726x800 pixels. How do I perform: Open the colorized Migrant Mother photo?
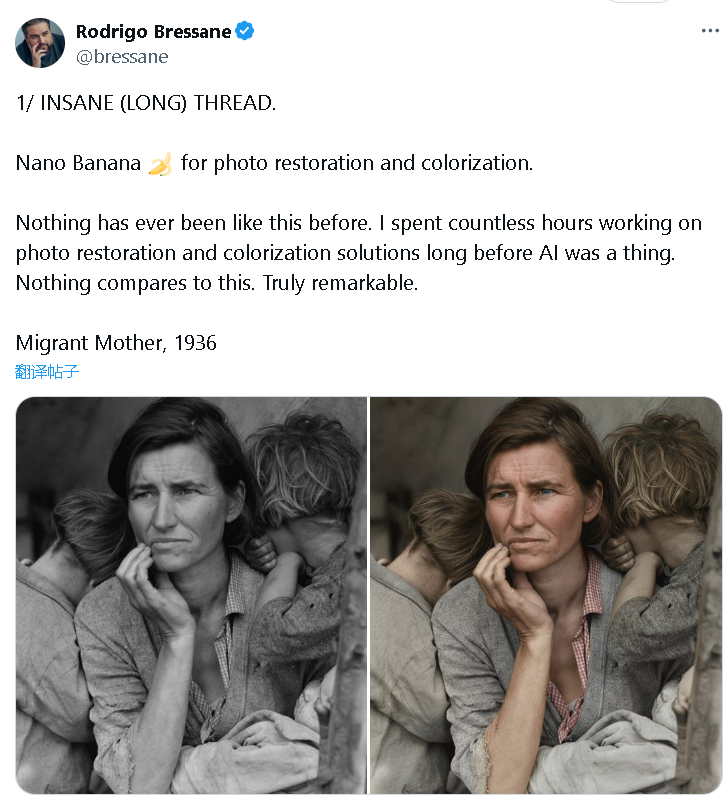pyautogui.click(x=546, y=595)
